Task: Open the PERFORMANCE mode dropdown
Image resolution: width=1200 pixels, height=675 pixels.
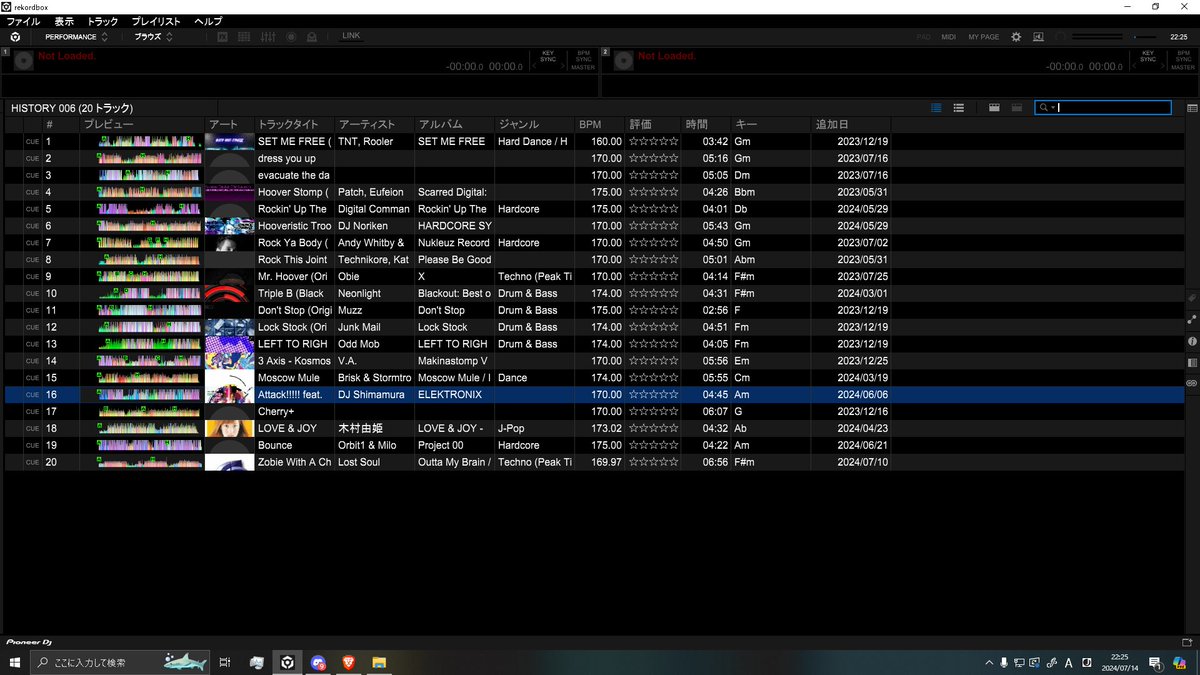Action: [x=76, y=37]
